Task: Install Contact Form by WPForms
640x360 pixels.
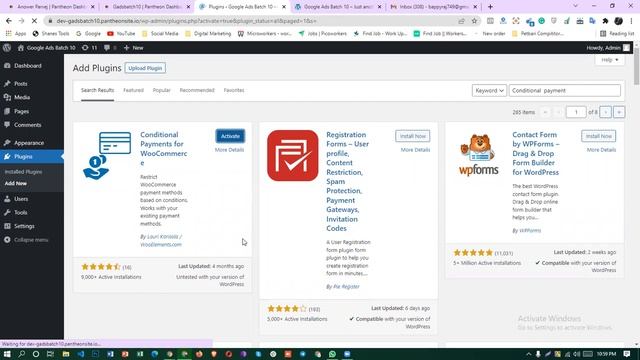Action: [x=598, y=136]
